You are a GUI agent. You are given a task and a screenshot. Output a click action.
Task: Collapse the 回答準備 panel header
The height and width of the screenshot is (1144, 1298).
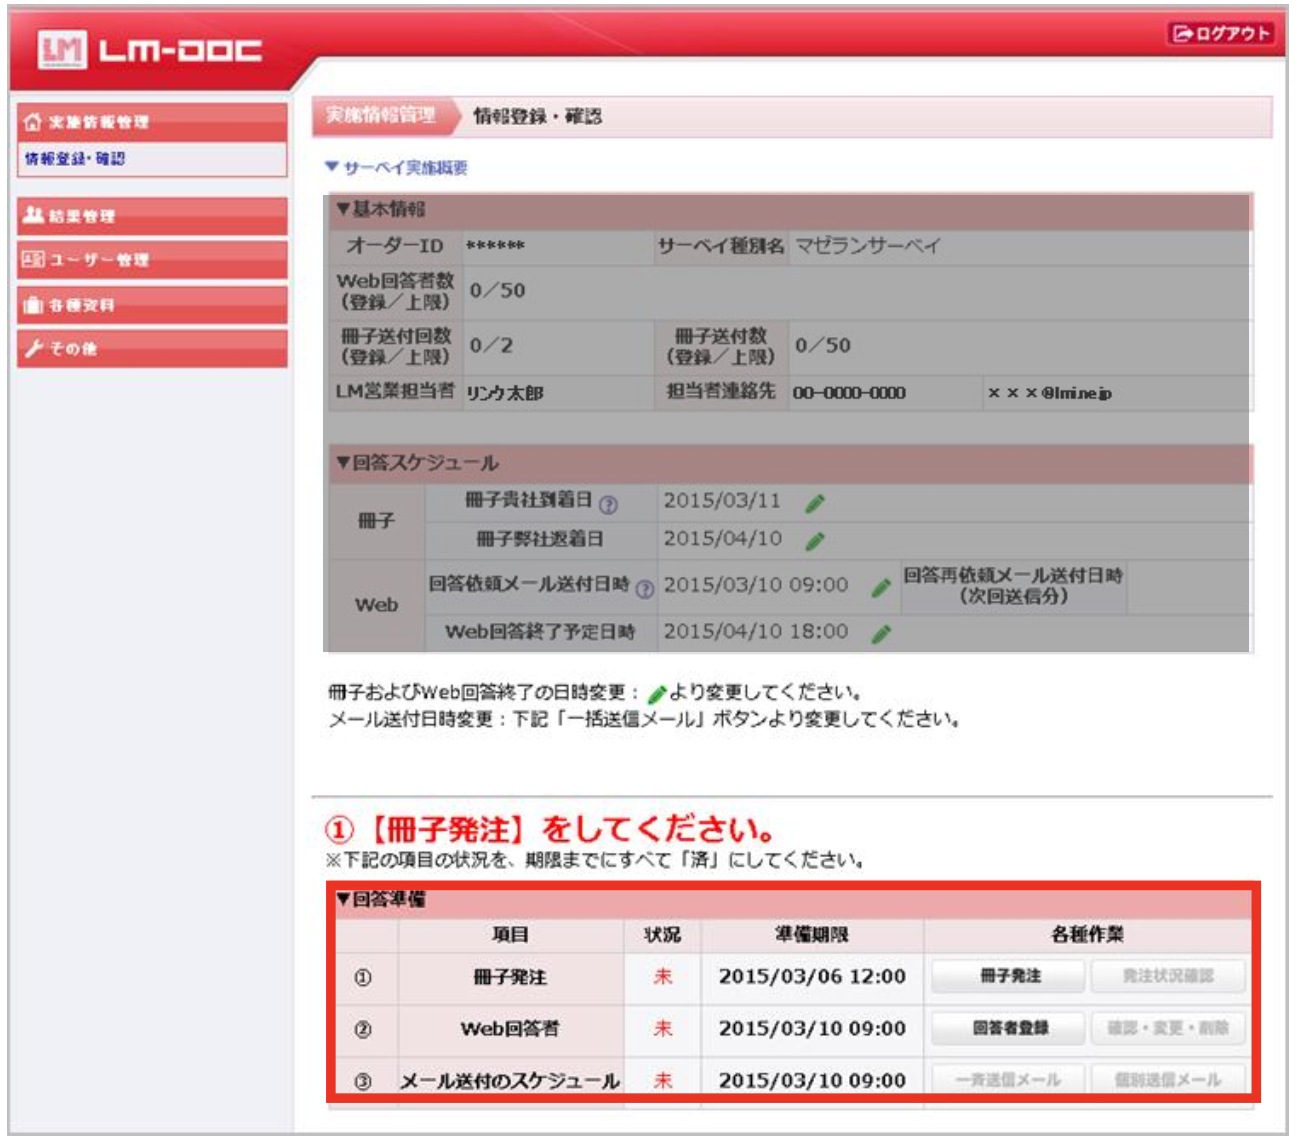(x=380, y=900)
